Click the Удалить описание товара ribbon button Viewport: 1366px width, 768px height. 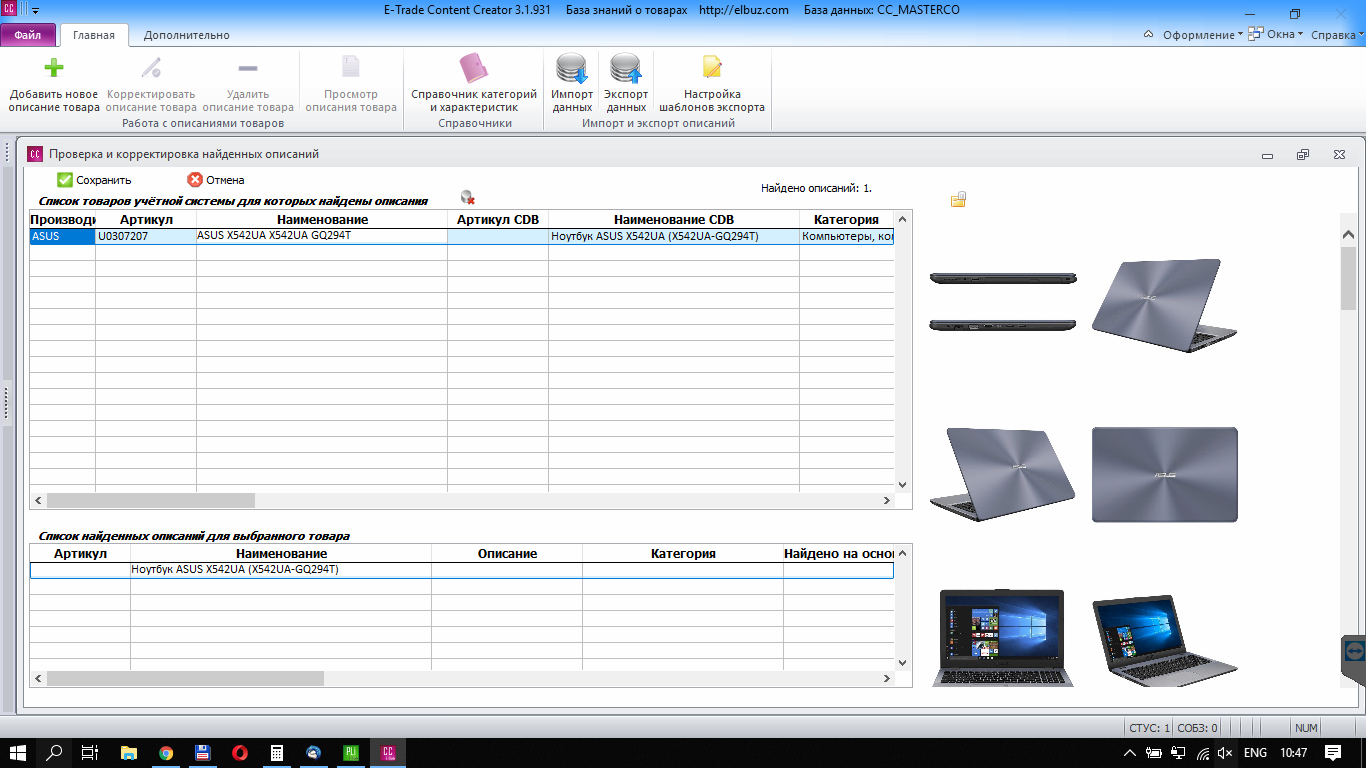coord(248,84)
